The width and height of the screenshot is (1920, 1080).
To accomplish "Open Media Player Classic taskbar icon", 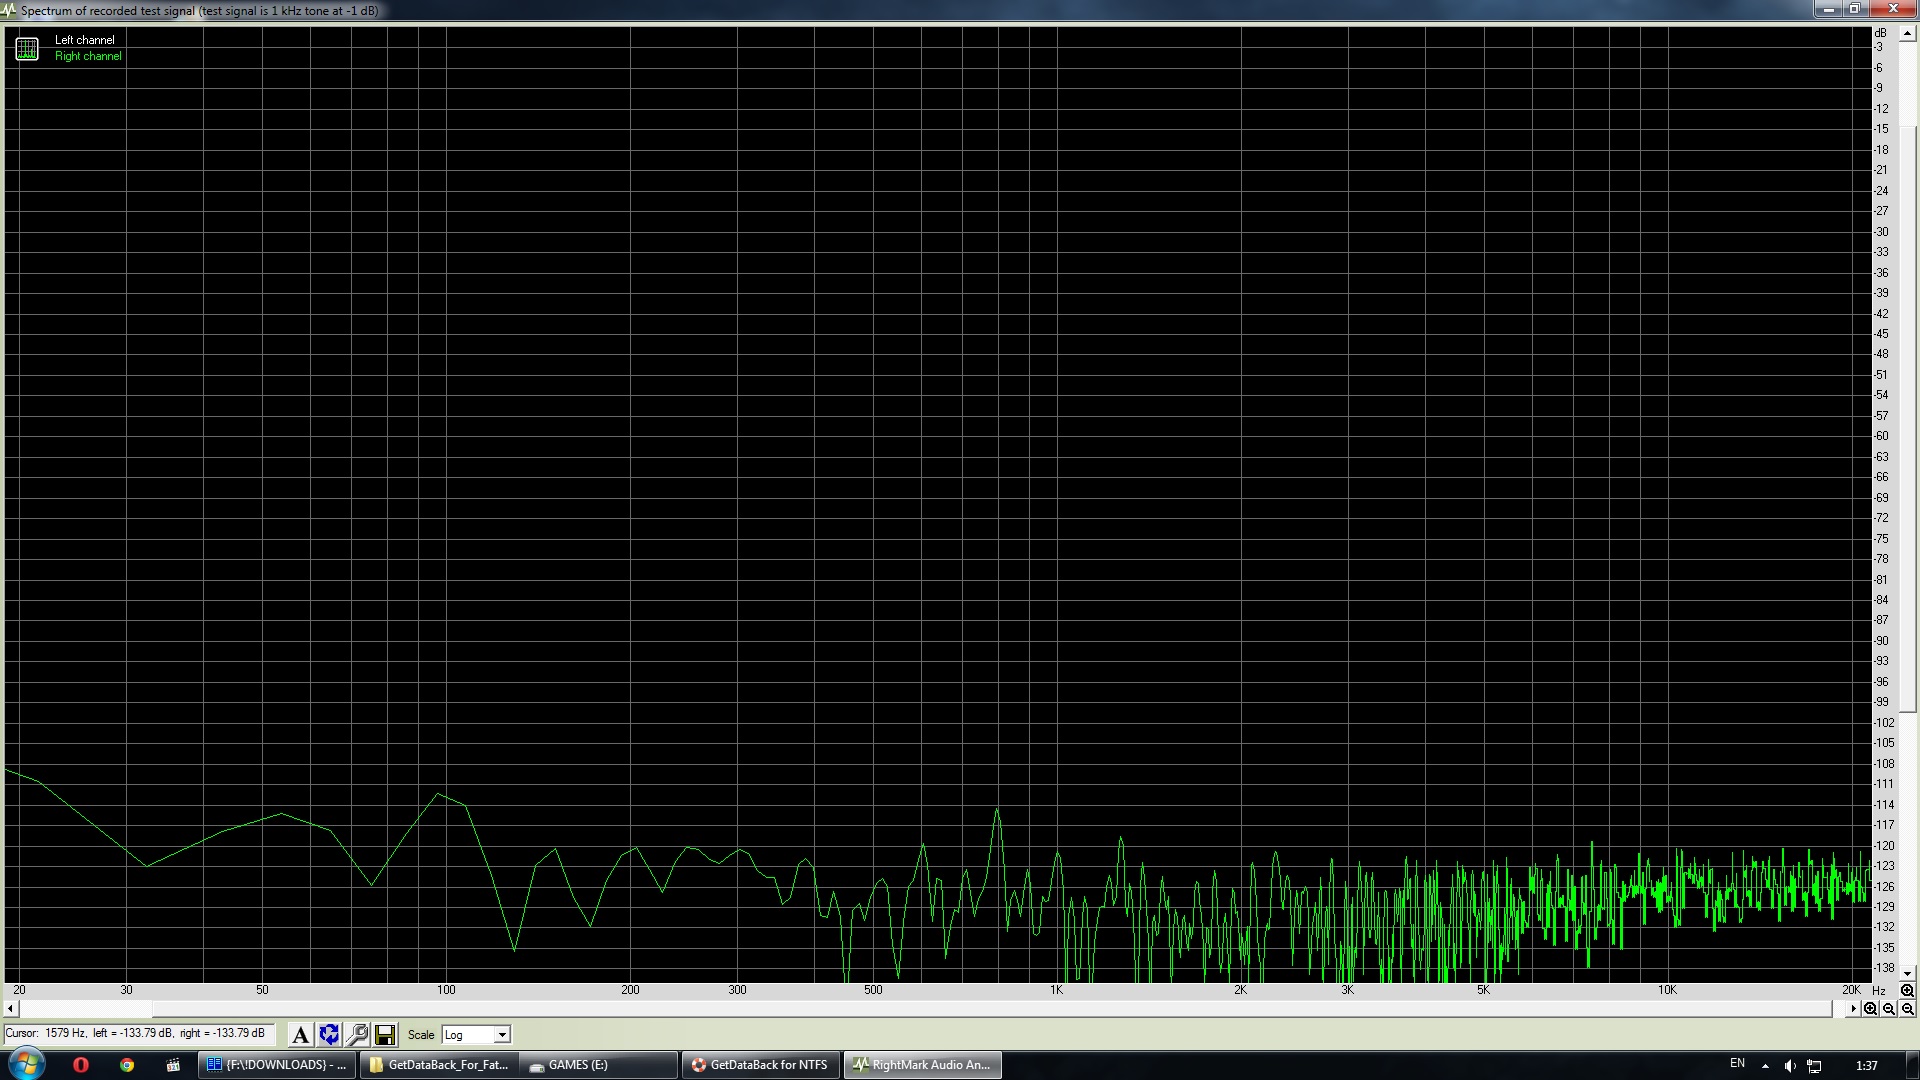I will click(x=173, y=1065).
